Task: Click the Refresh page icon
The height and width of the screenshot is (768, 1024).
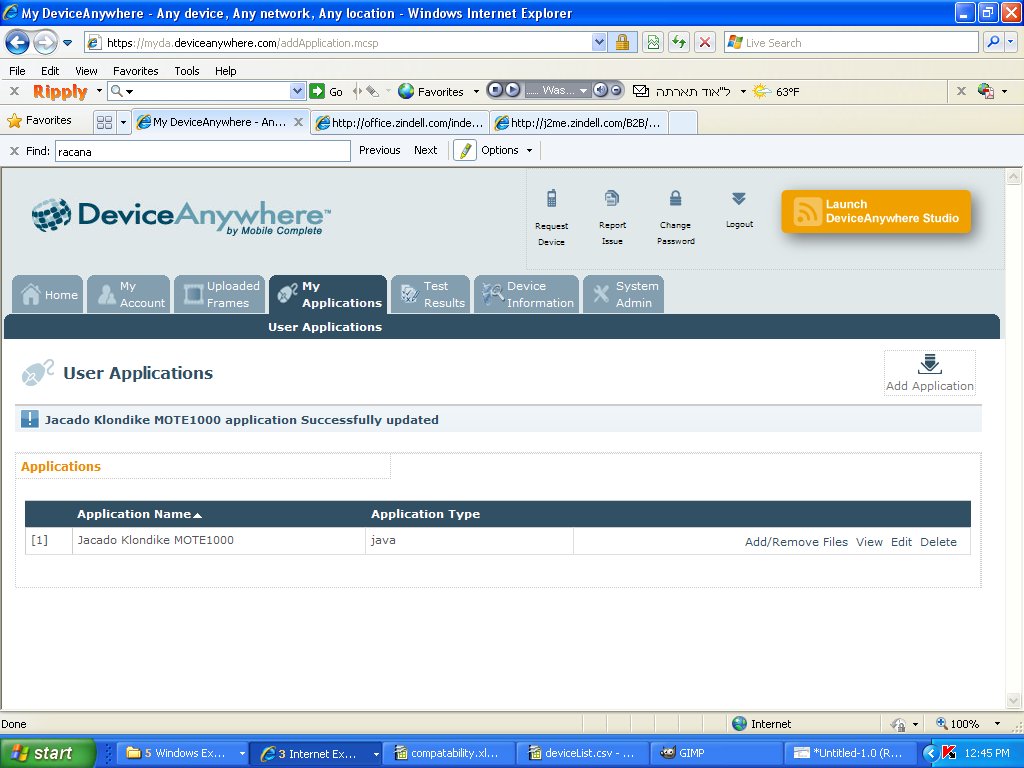Action: coord(679,43)
